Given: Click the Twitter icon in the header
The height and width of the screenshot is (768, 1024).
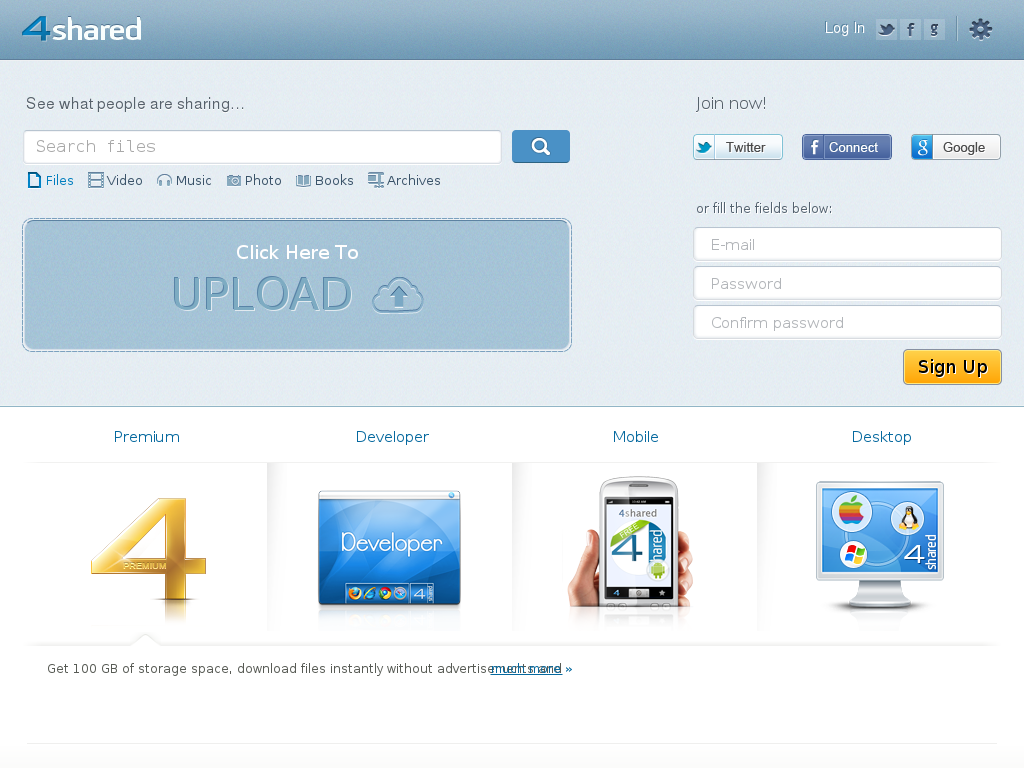Looking at the screenshot, I should click(886, 29).
